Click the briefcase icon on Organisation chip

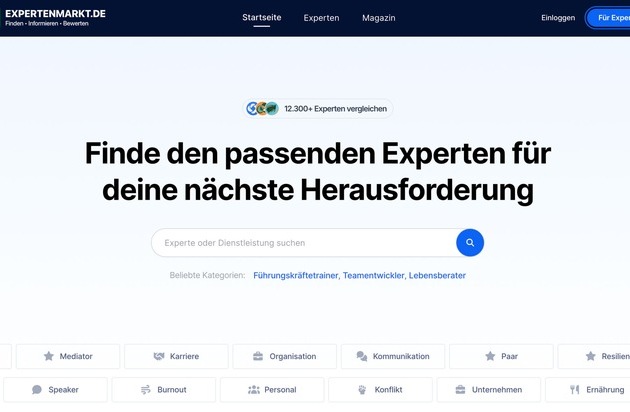(x=257, y=356)
